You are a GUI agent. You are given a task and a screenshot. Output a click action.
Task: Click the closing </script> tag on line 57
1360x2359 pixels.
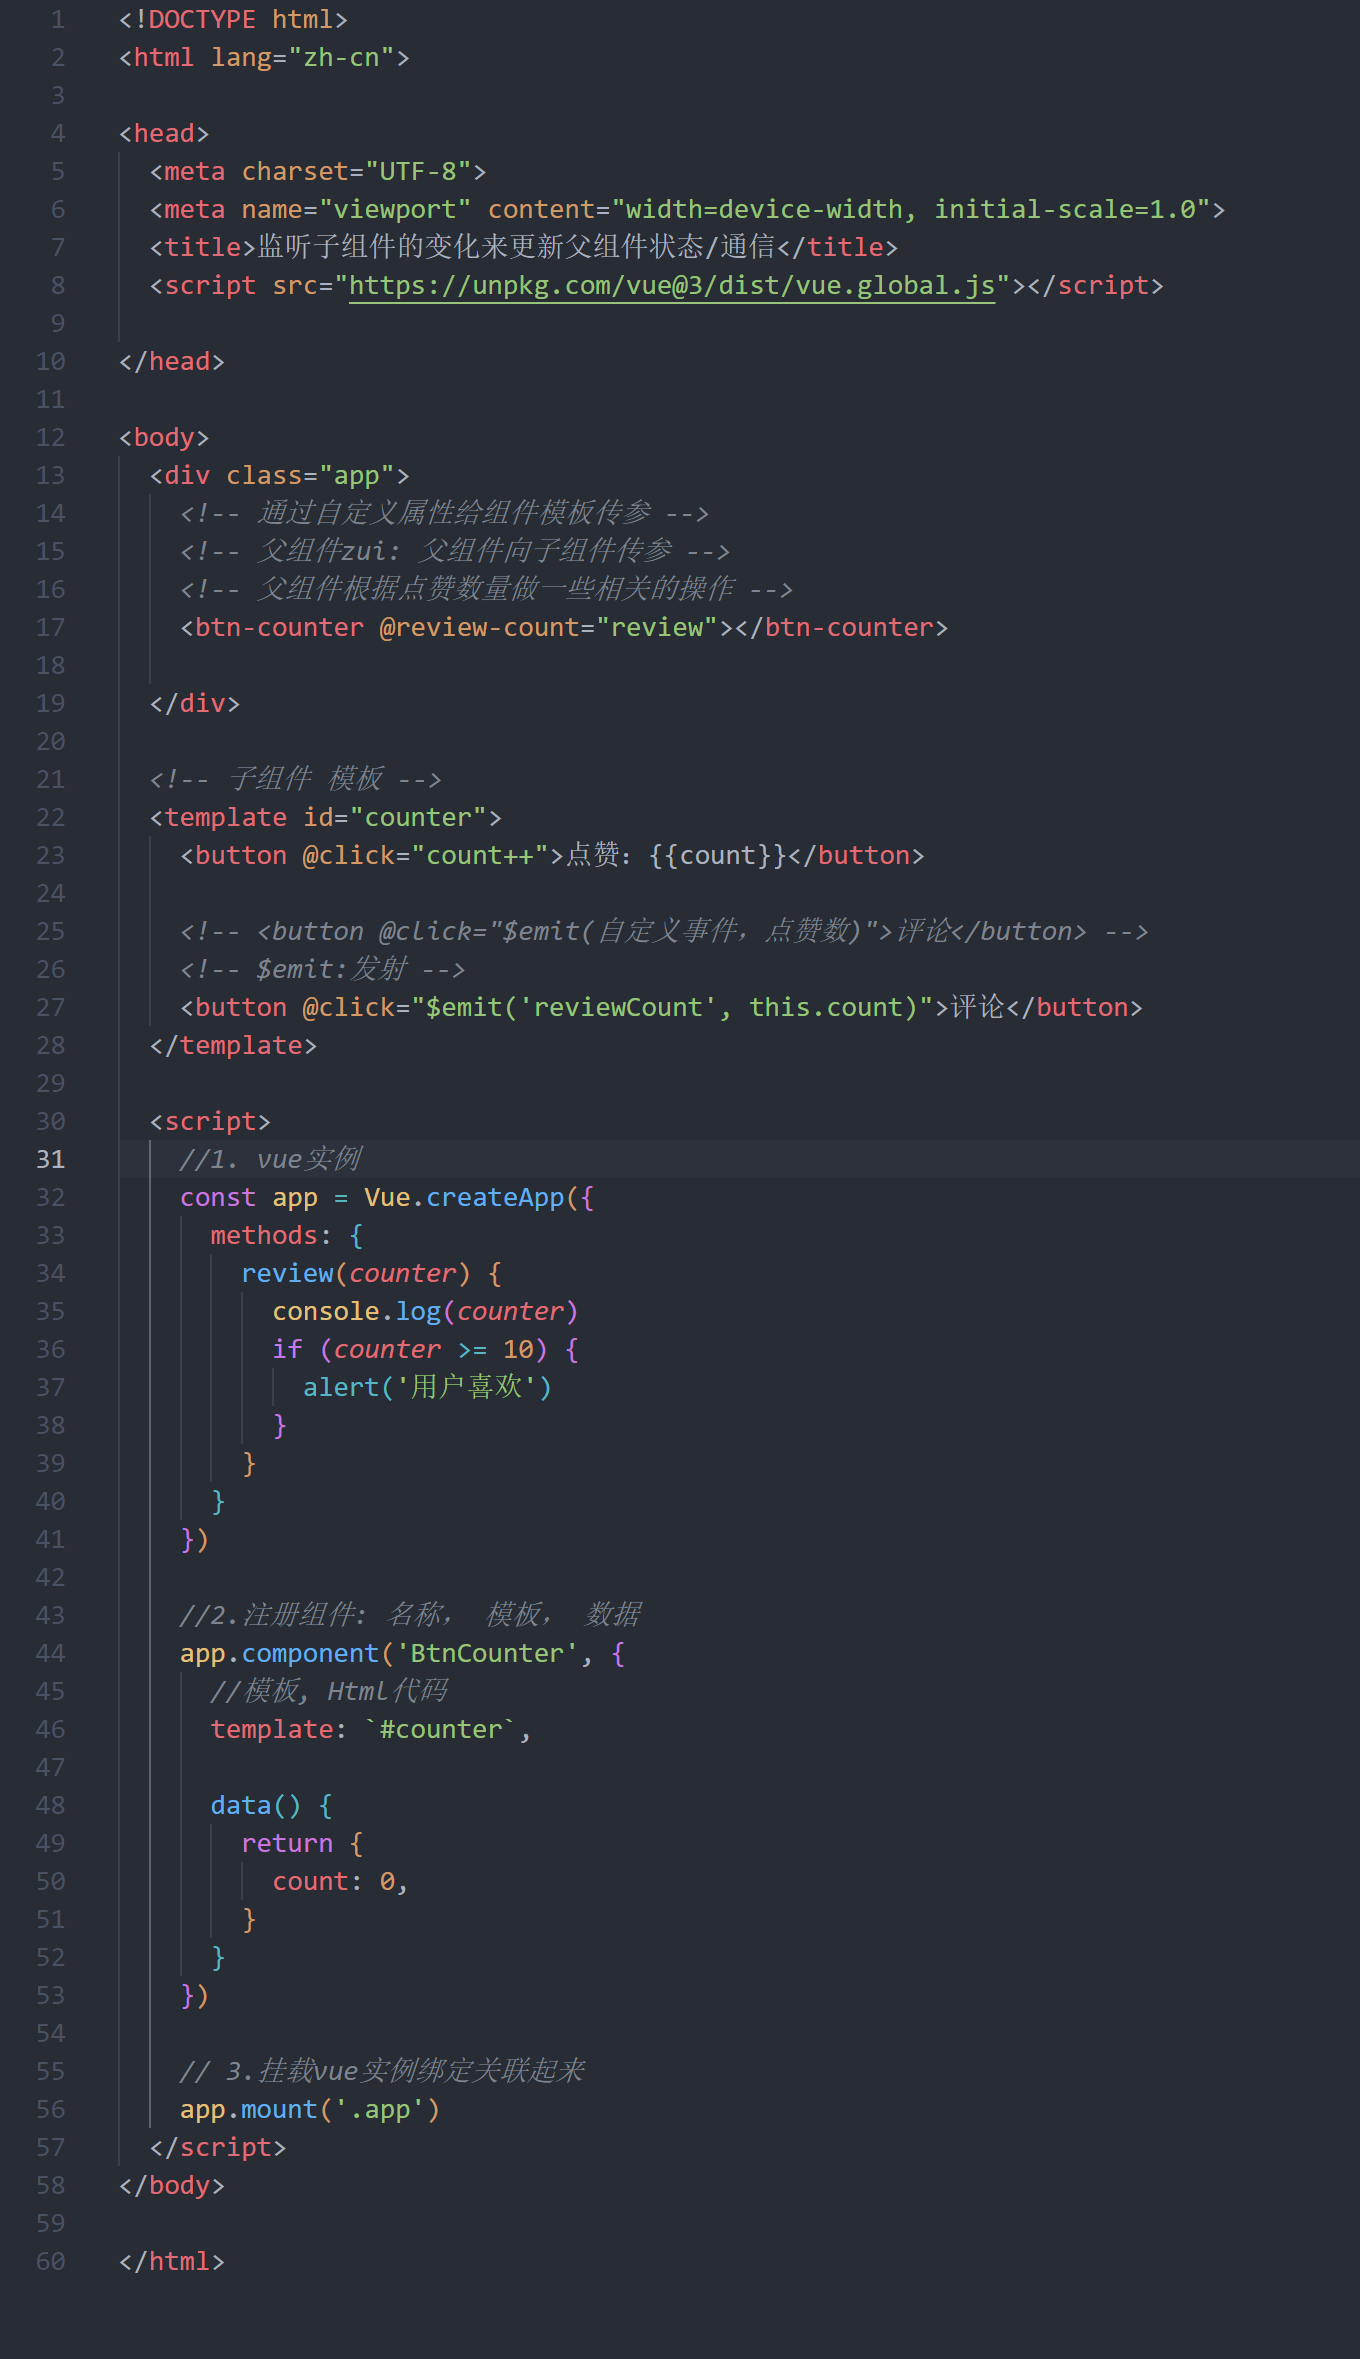point(218,2148)
